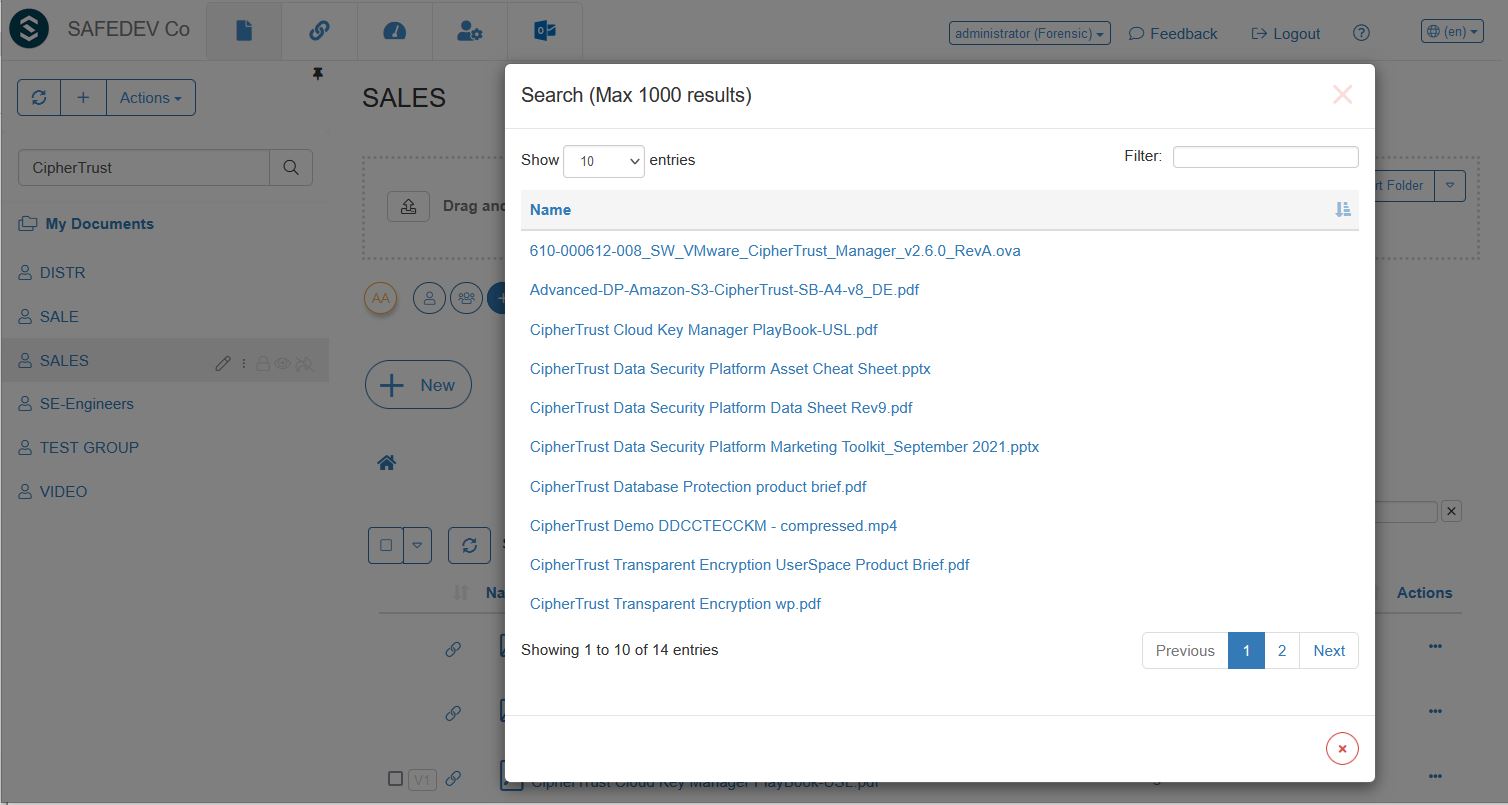Click page 1 in search pagination
Image resolution: width=1508 pixels, height=805 pixels.
(1246, 650)
